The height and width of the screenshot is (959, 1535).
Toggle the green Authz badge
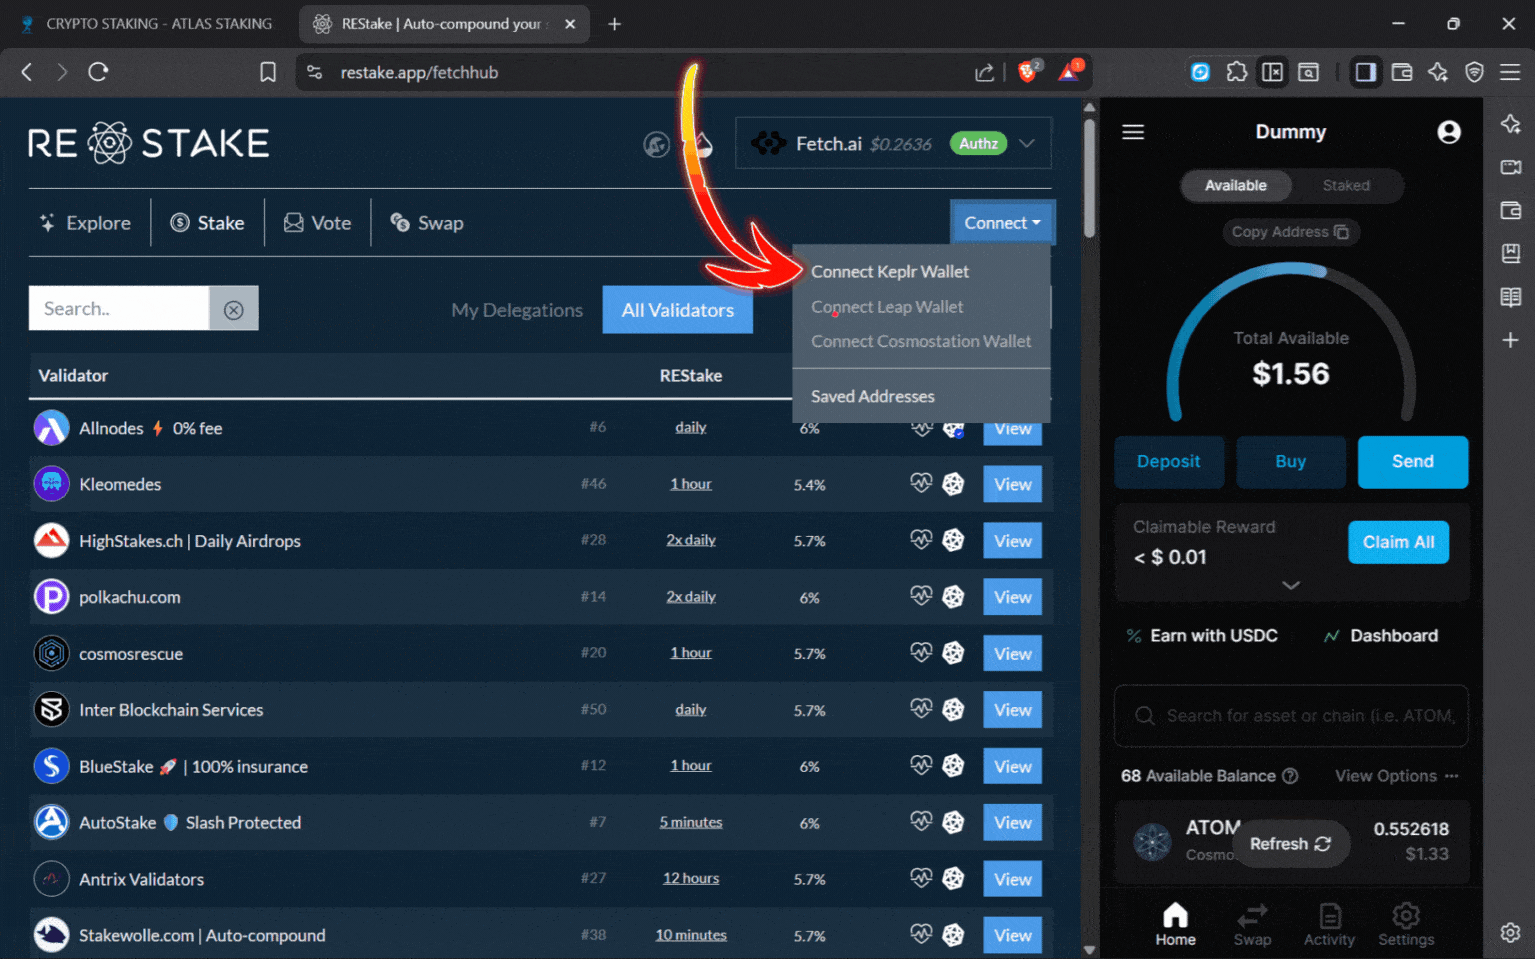click(977, 143)
